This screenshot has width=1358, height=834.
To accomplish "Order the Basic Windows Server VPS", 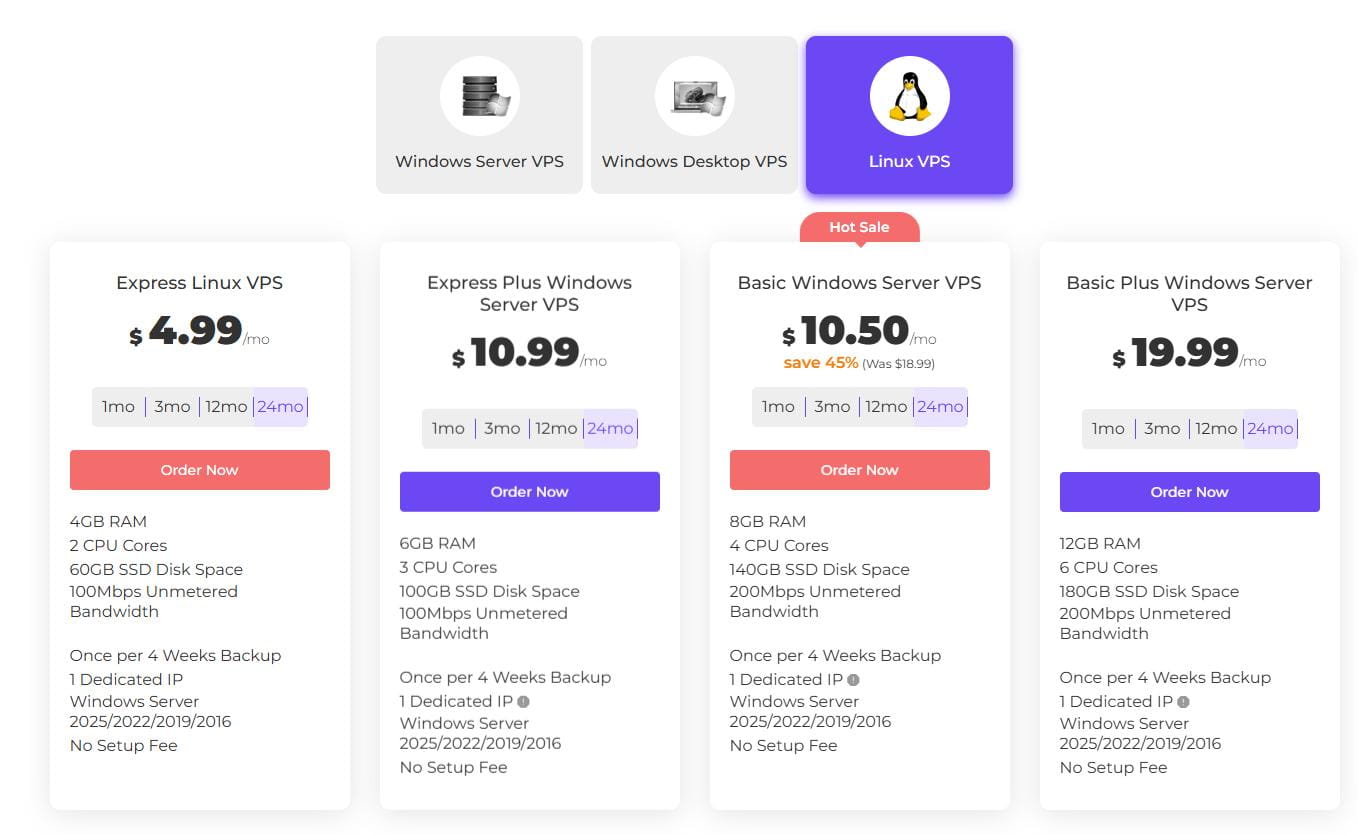I will click(859, 470).
